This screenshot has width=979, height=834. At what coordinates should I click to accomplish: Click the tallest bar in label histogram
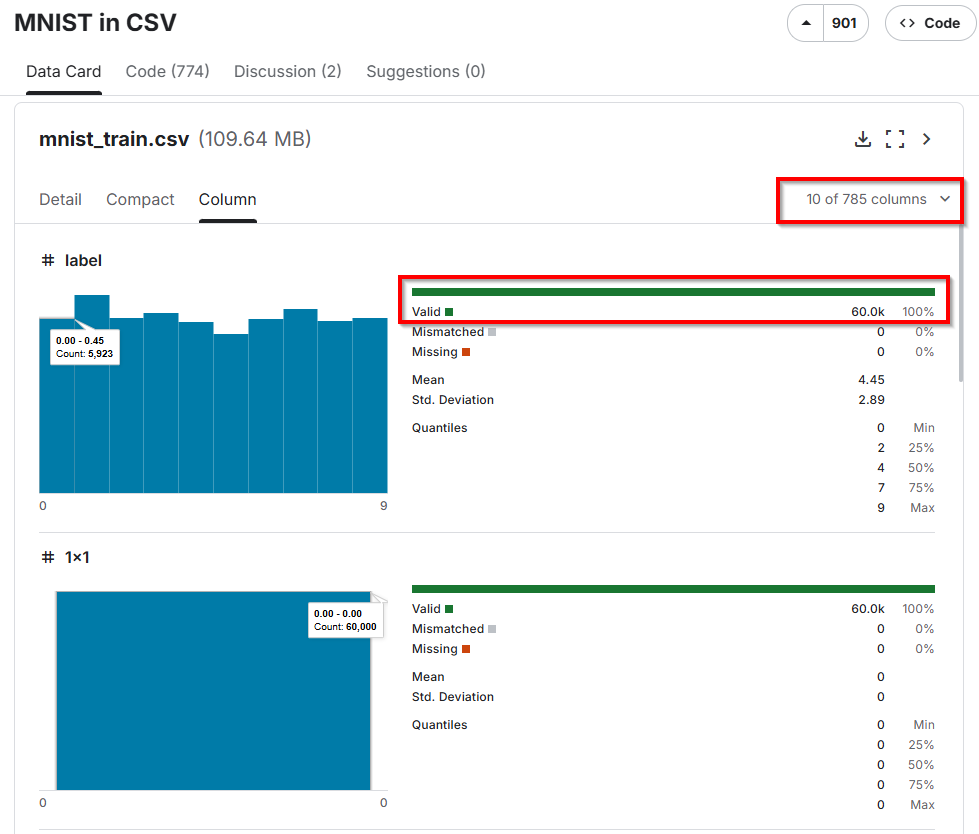[x=92, y=420]
